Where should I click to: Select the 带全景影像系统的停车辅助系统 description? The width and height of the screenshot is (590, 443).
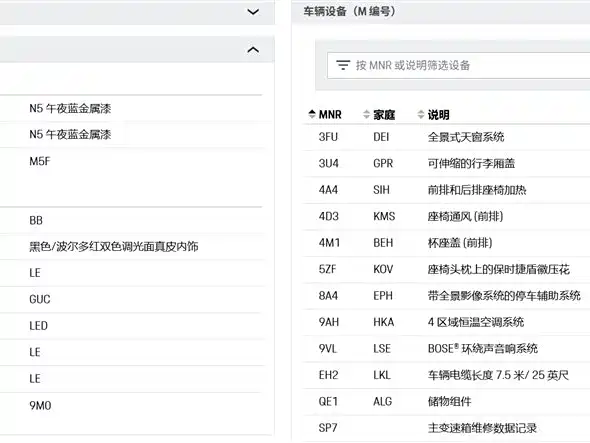pyautogui.click(x=504, y=296)
